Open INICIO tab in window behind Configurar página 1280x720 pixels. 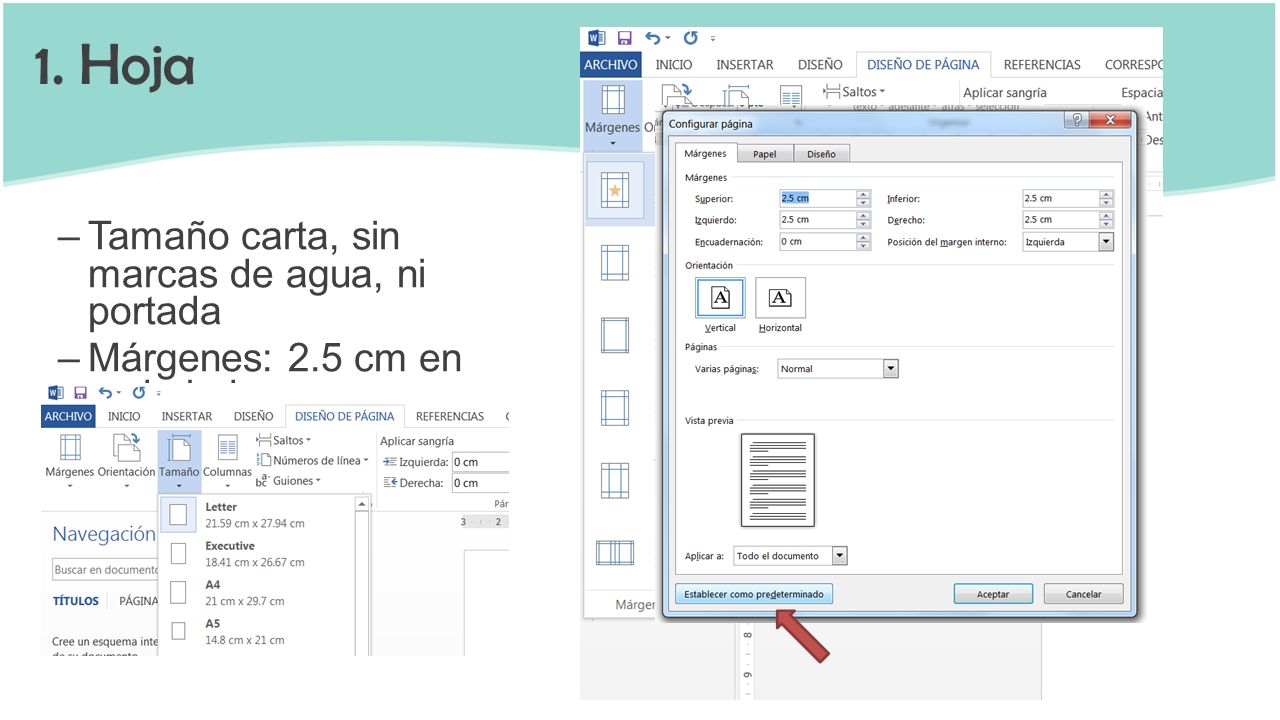click(674, 65)
